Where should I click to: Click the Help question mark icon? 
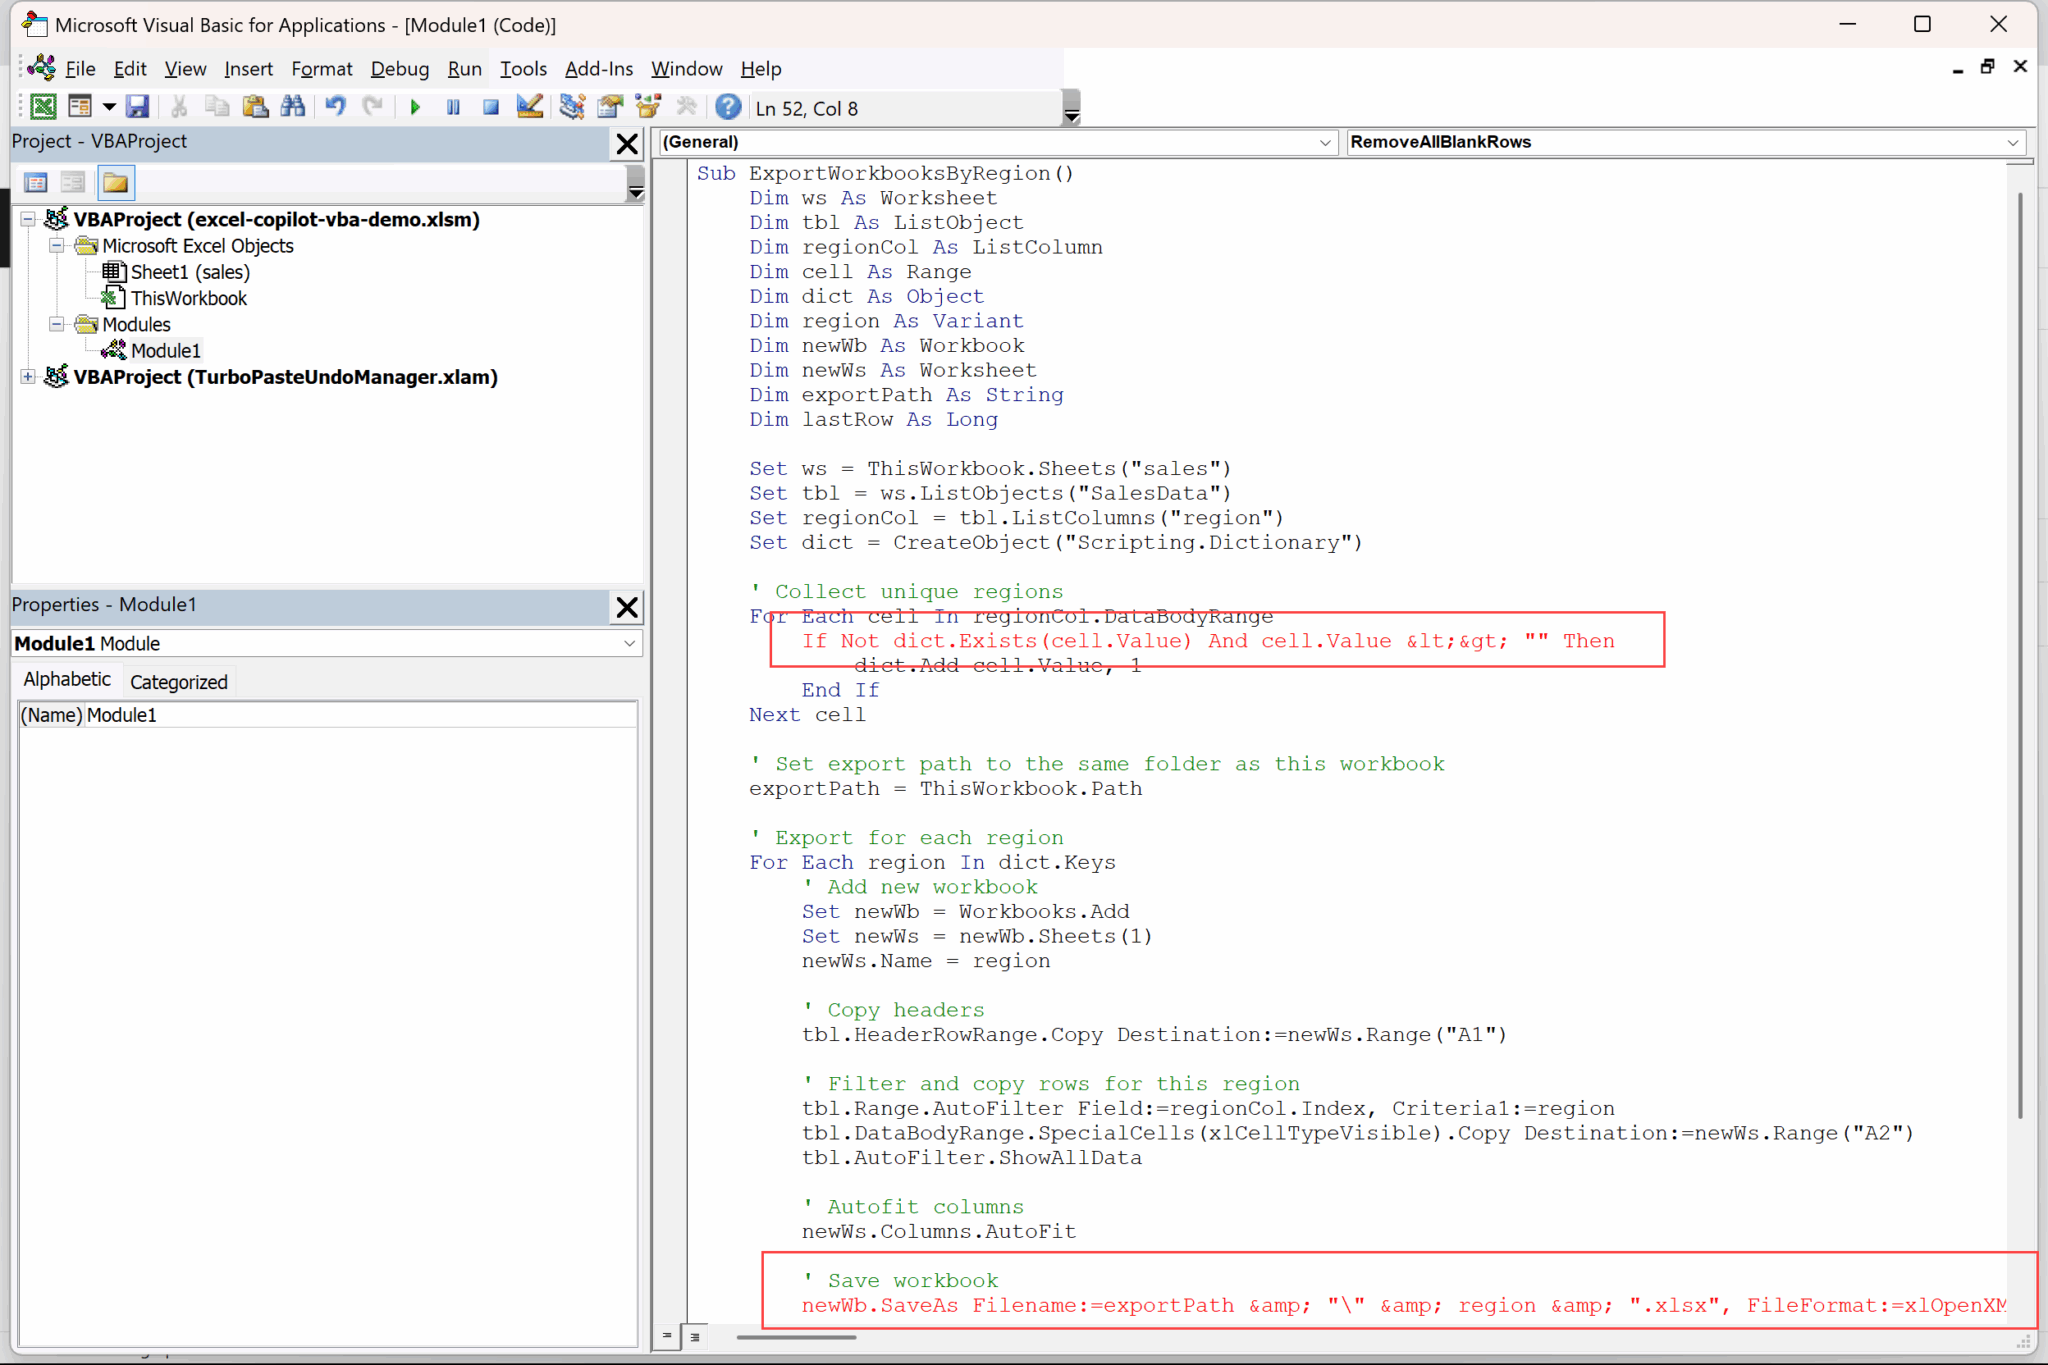tap(728, 107)
